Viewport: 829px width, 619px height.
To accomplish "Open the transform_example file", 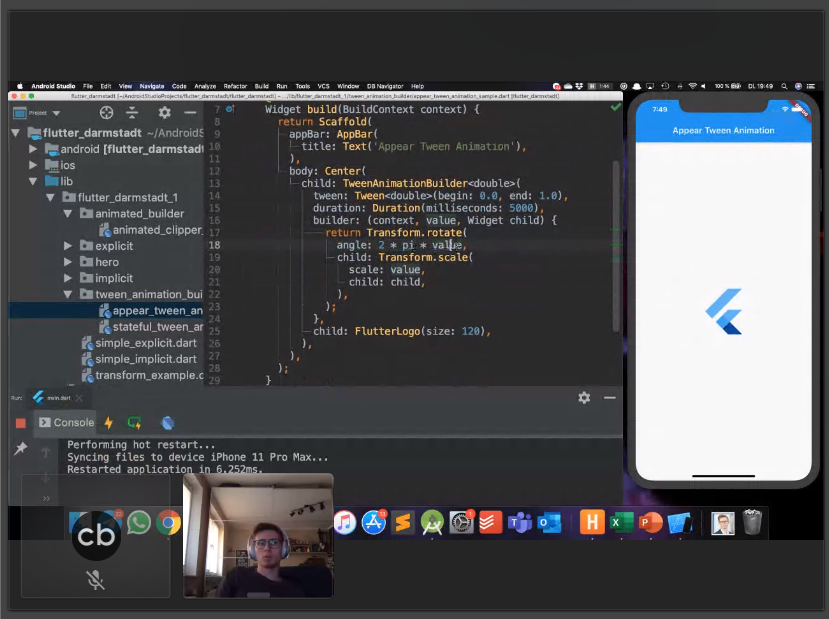I will [142, 375].
